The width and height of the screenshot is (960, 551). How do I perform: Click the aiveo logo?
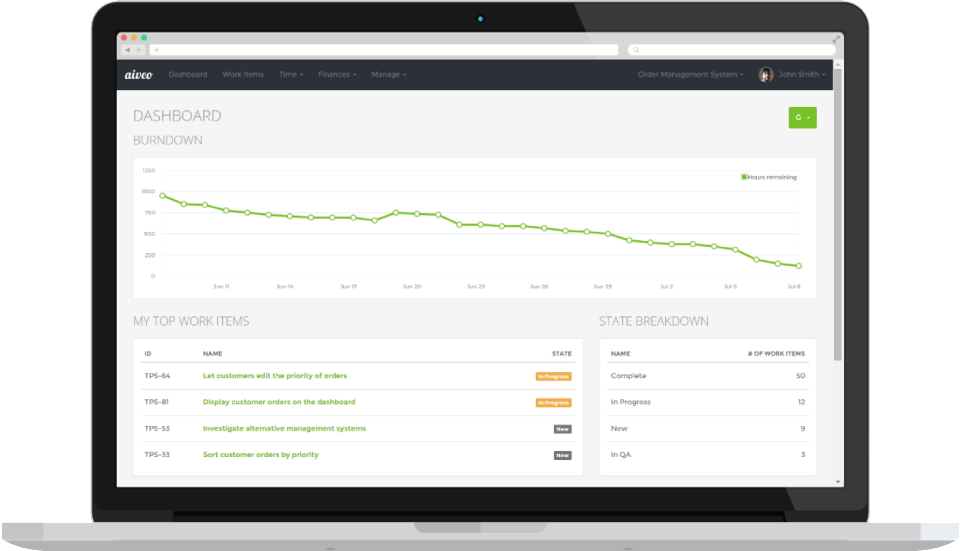click(138, 75)
